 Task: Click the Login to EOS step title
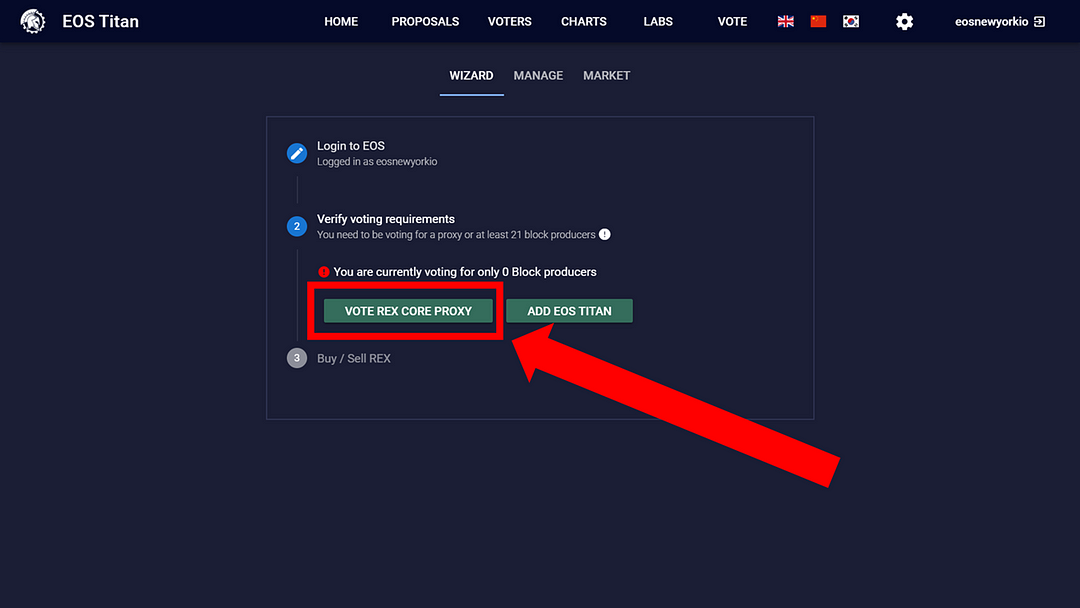351,146
